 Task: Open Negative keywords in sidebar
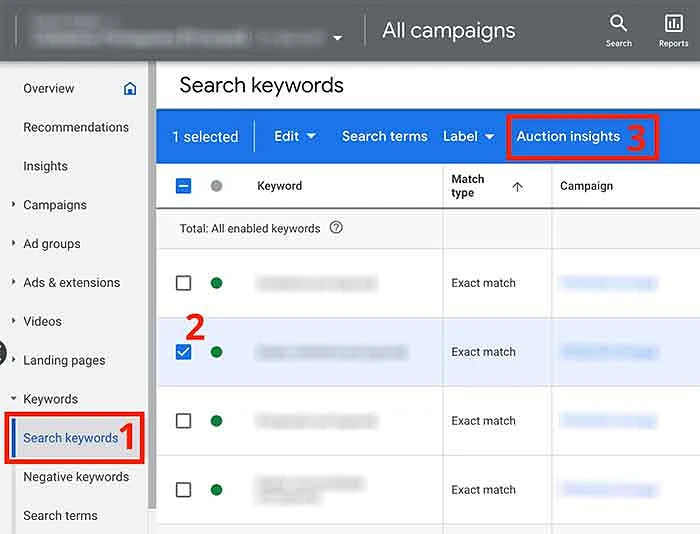tap(76, 477)
